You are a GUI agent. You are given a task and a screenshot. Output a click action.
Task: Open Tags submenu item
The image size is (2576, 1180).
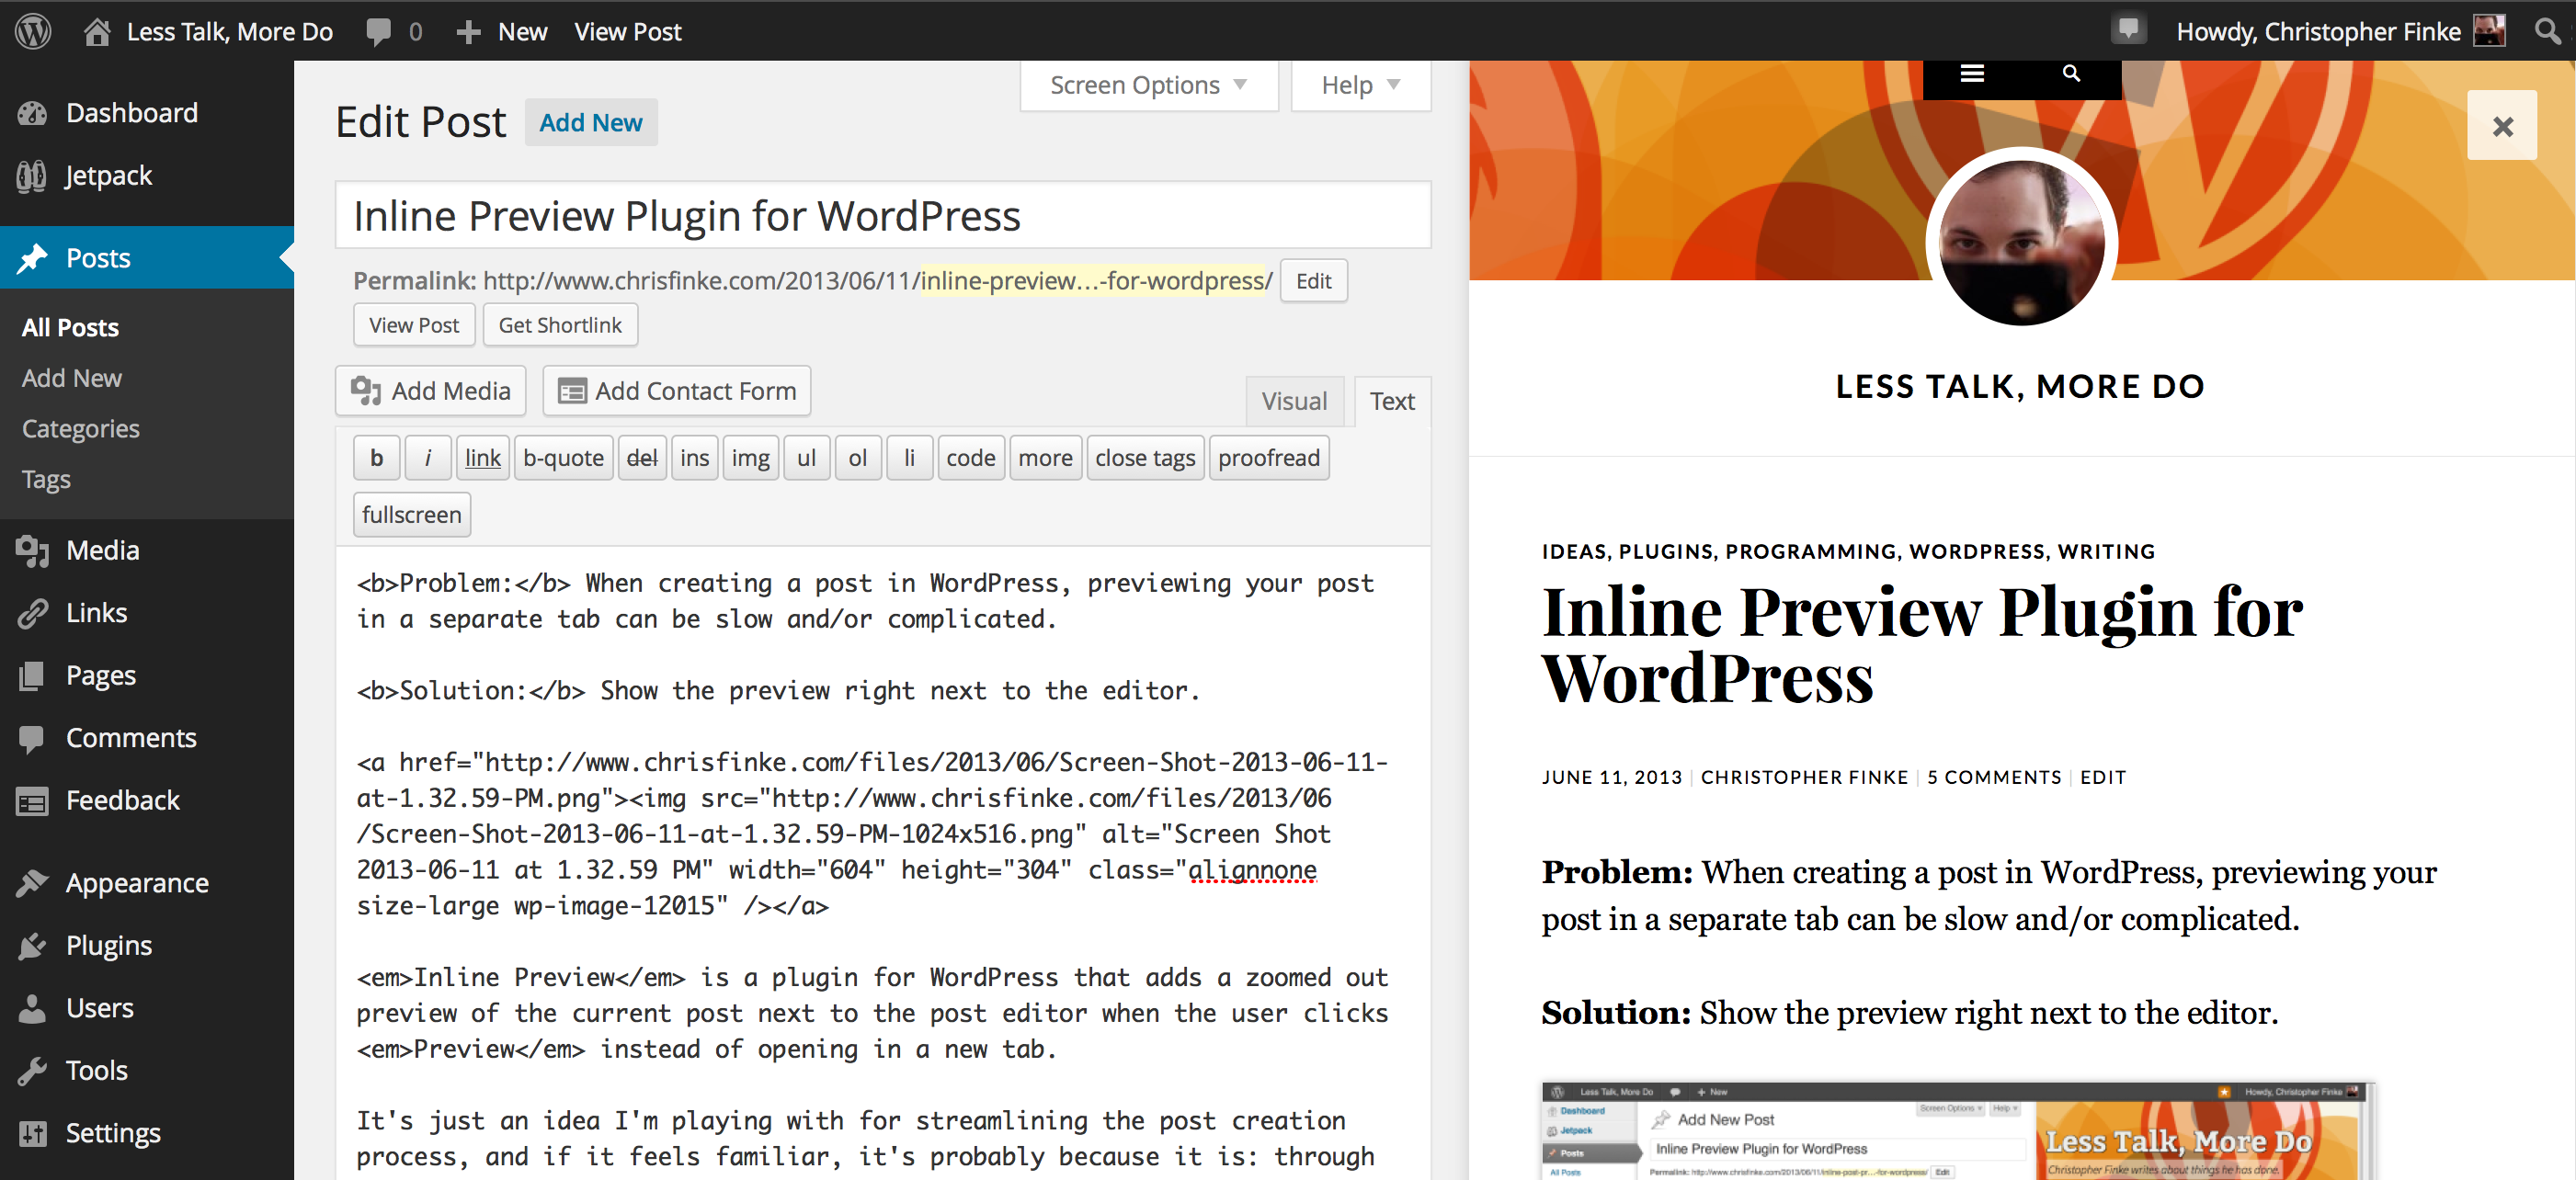click(46, 480)
